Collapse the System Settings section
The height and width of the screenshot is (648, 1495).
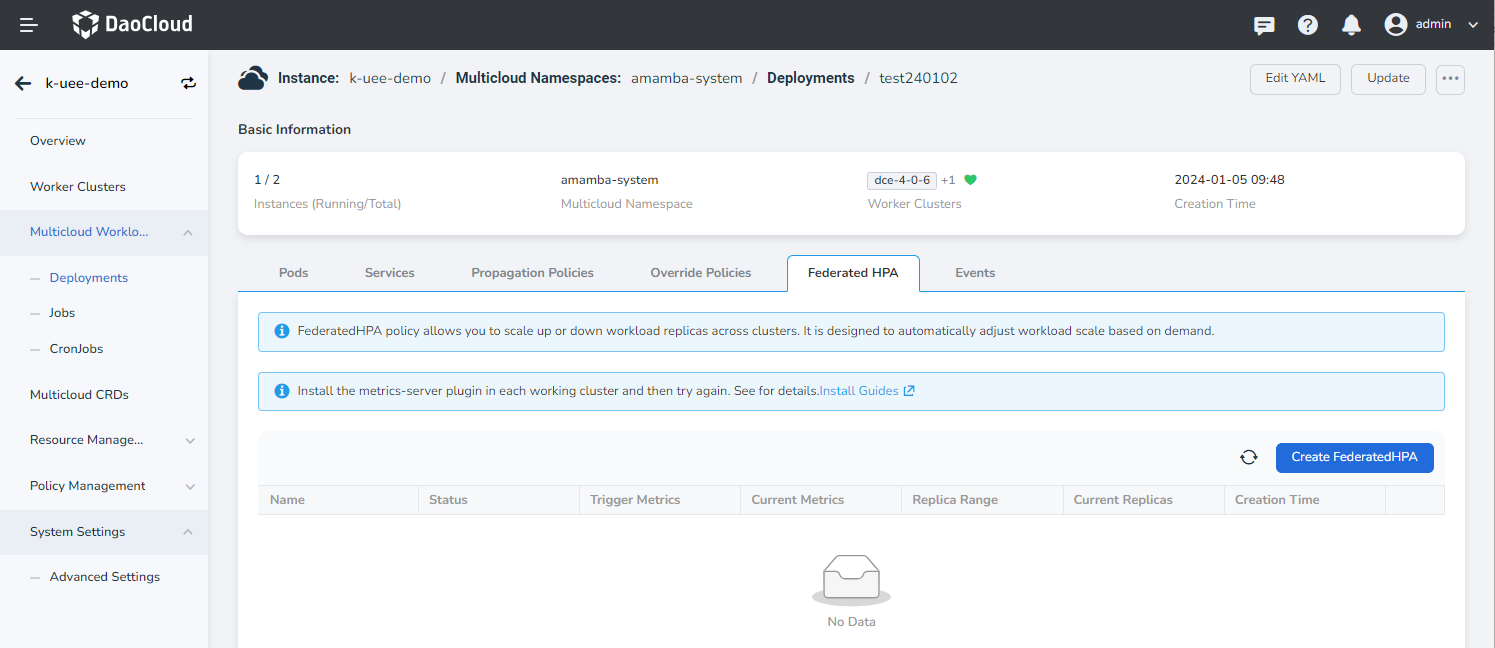[x=188, y=532]
